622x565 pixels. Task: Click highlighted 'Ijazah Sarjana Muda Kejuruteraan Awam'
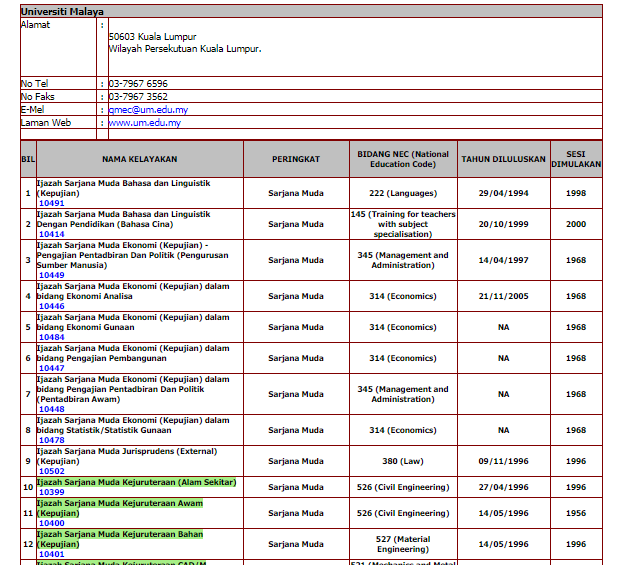(120, 504)
